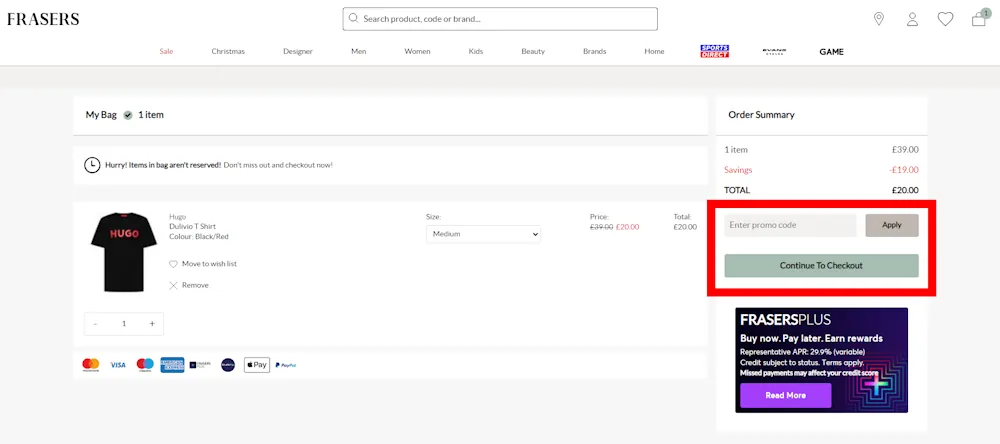The image size is (1000, 444).
Task: Click the store locator pin icon
Action: click(879, 19)
